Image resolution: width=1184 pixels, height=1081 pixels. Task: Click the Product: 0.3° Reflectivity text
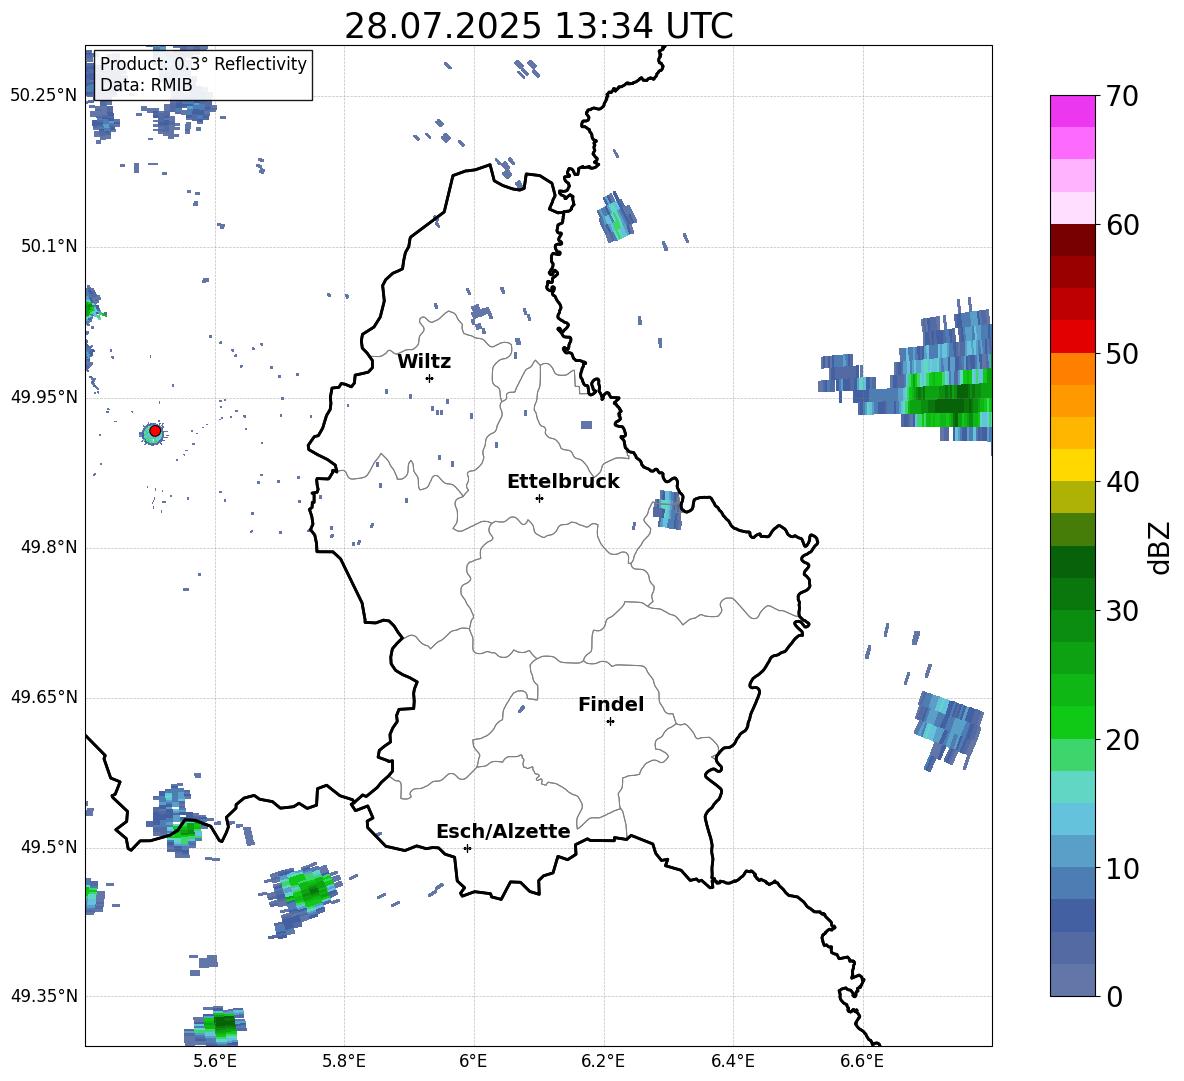pos(203,64)
